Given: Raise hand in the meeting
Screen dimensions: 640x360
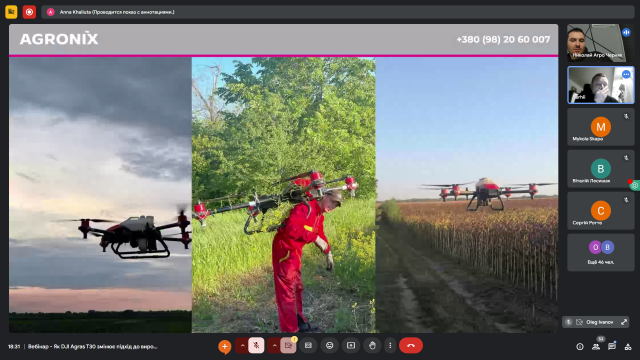Looking at the screenshot, I should click(x=372, y=346).
